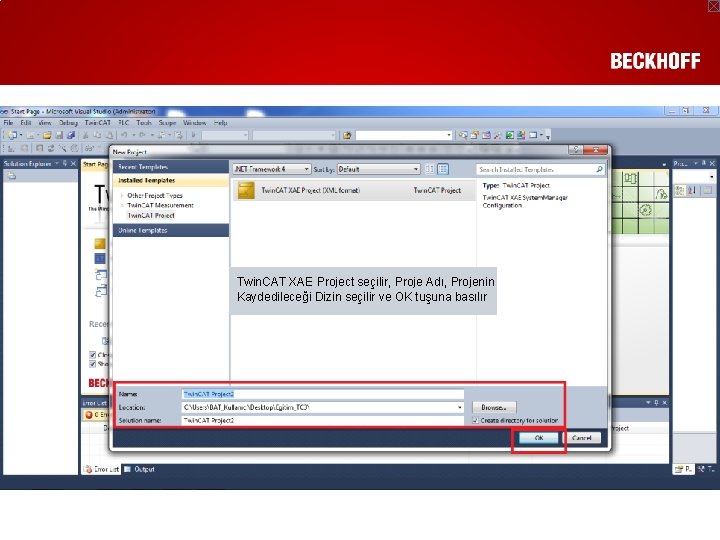This screenshot has height=540, width=720.
Task: Click the Search Installed Templates field
Action: pyautogui.click(x=535, y=169)
